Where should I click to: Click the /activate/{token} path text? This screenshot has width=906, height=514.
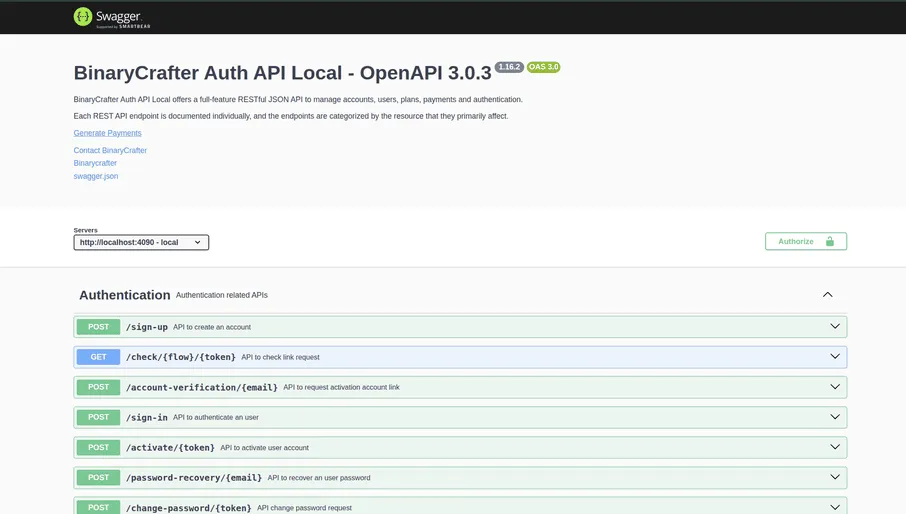pos(170,448)
